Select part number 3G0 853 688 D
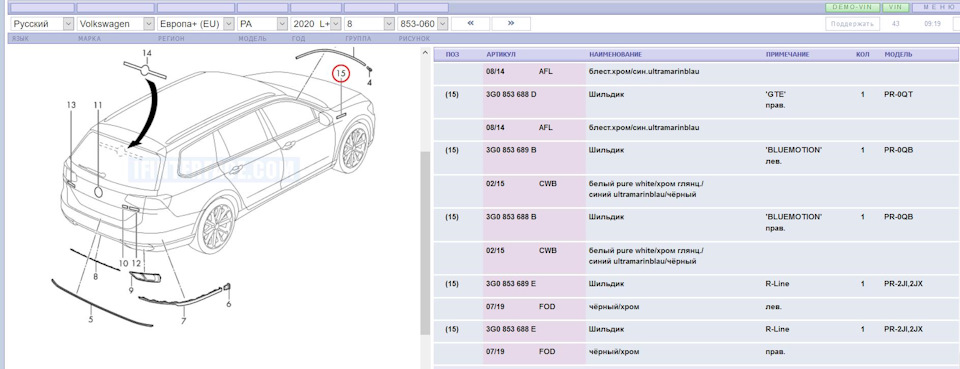 click(511, 94)
